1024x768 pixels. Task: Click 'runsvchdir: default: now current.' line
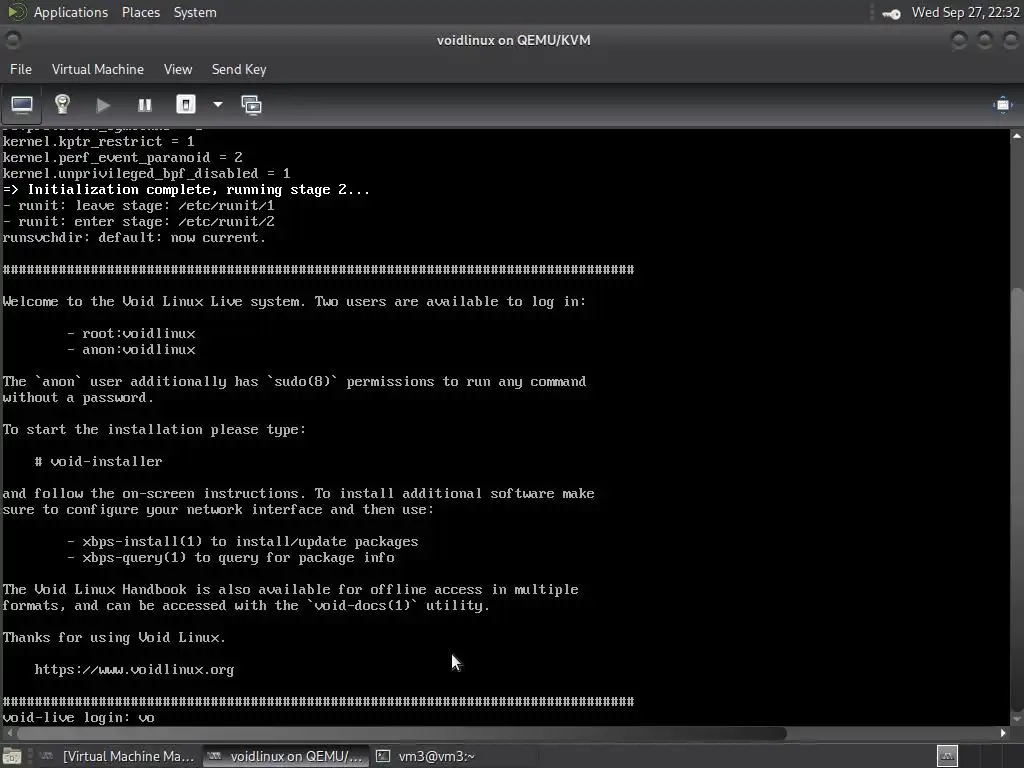(135, 237)
